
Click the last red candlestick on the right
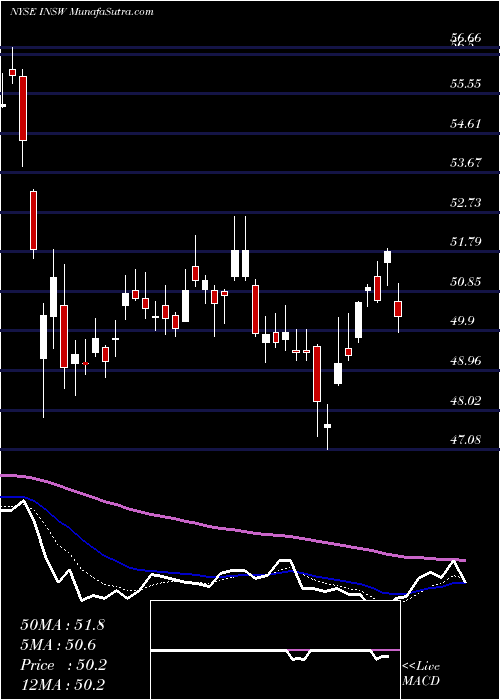tap(398, 308)
